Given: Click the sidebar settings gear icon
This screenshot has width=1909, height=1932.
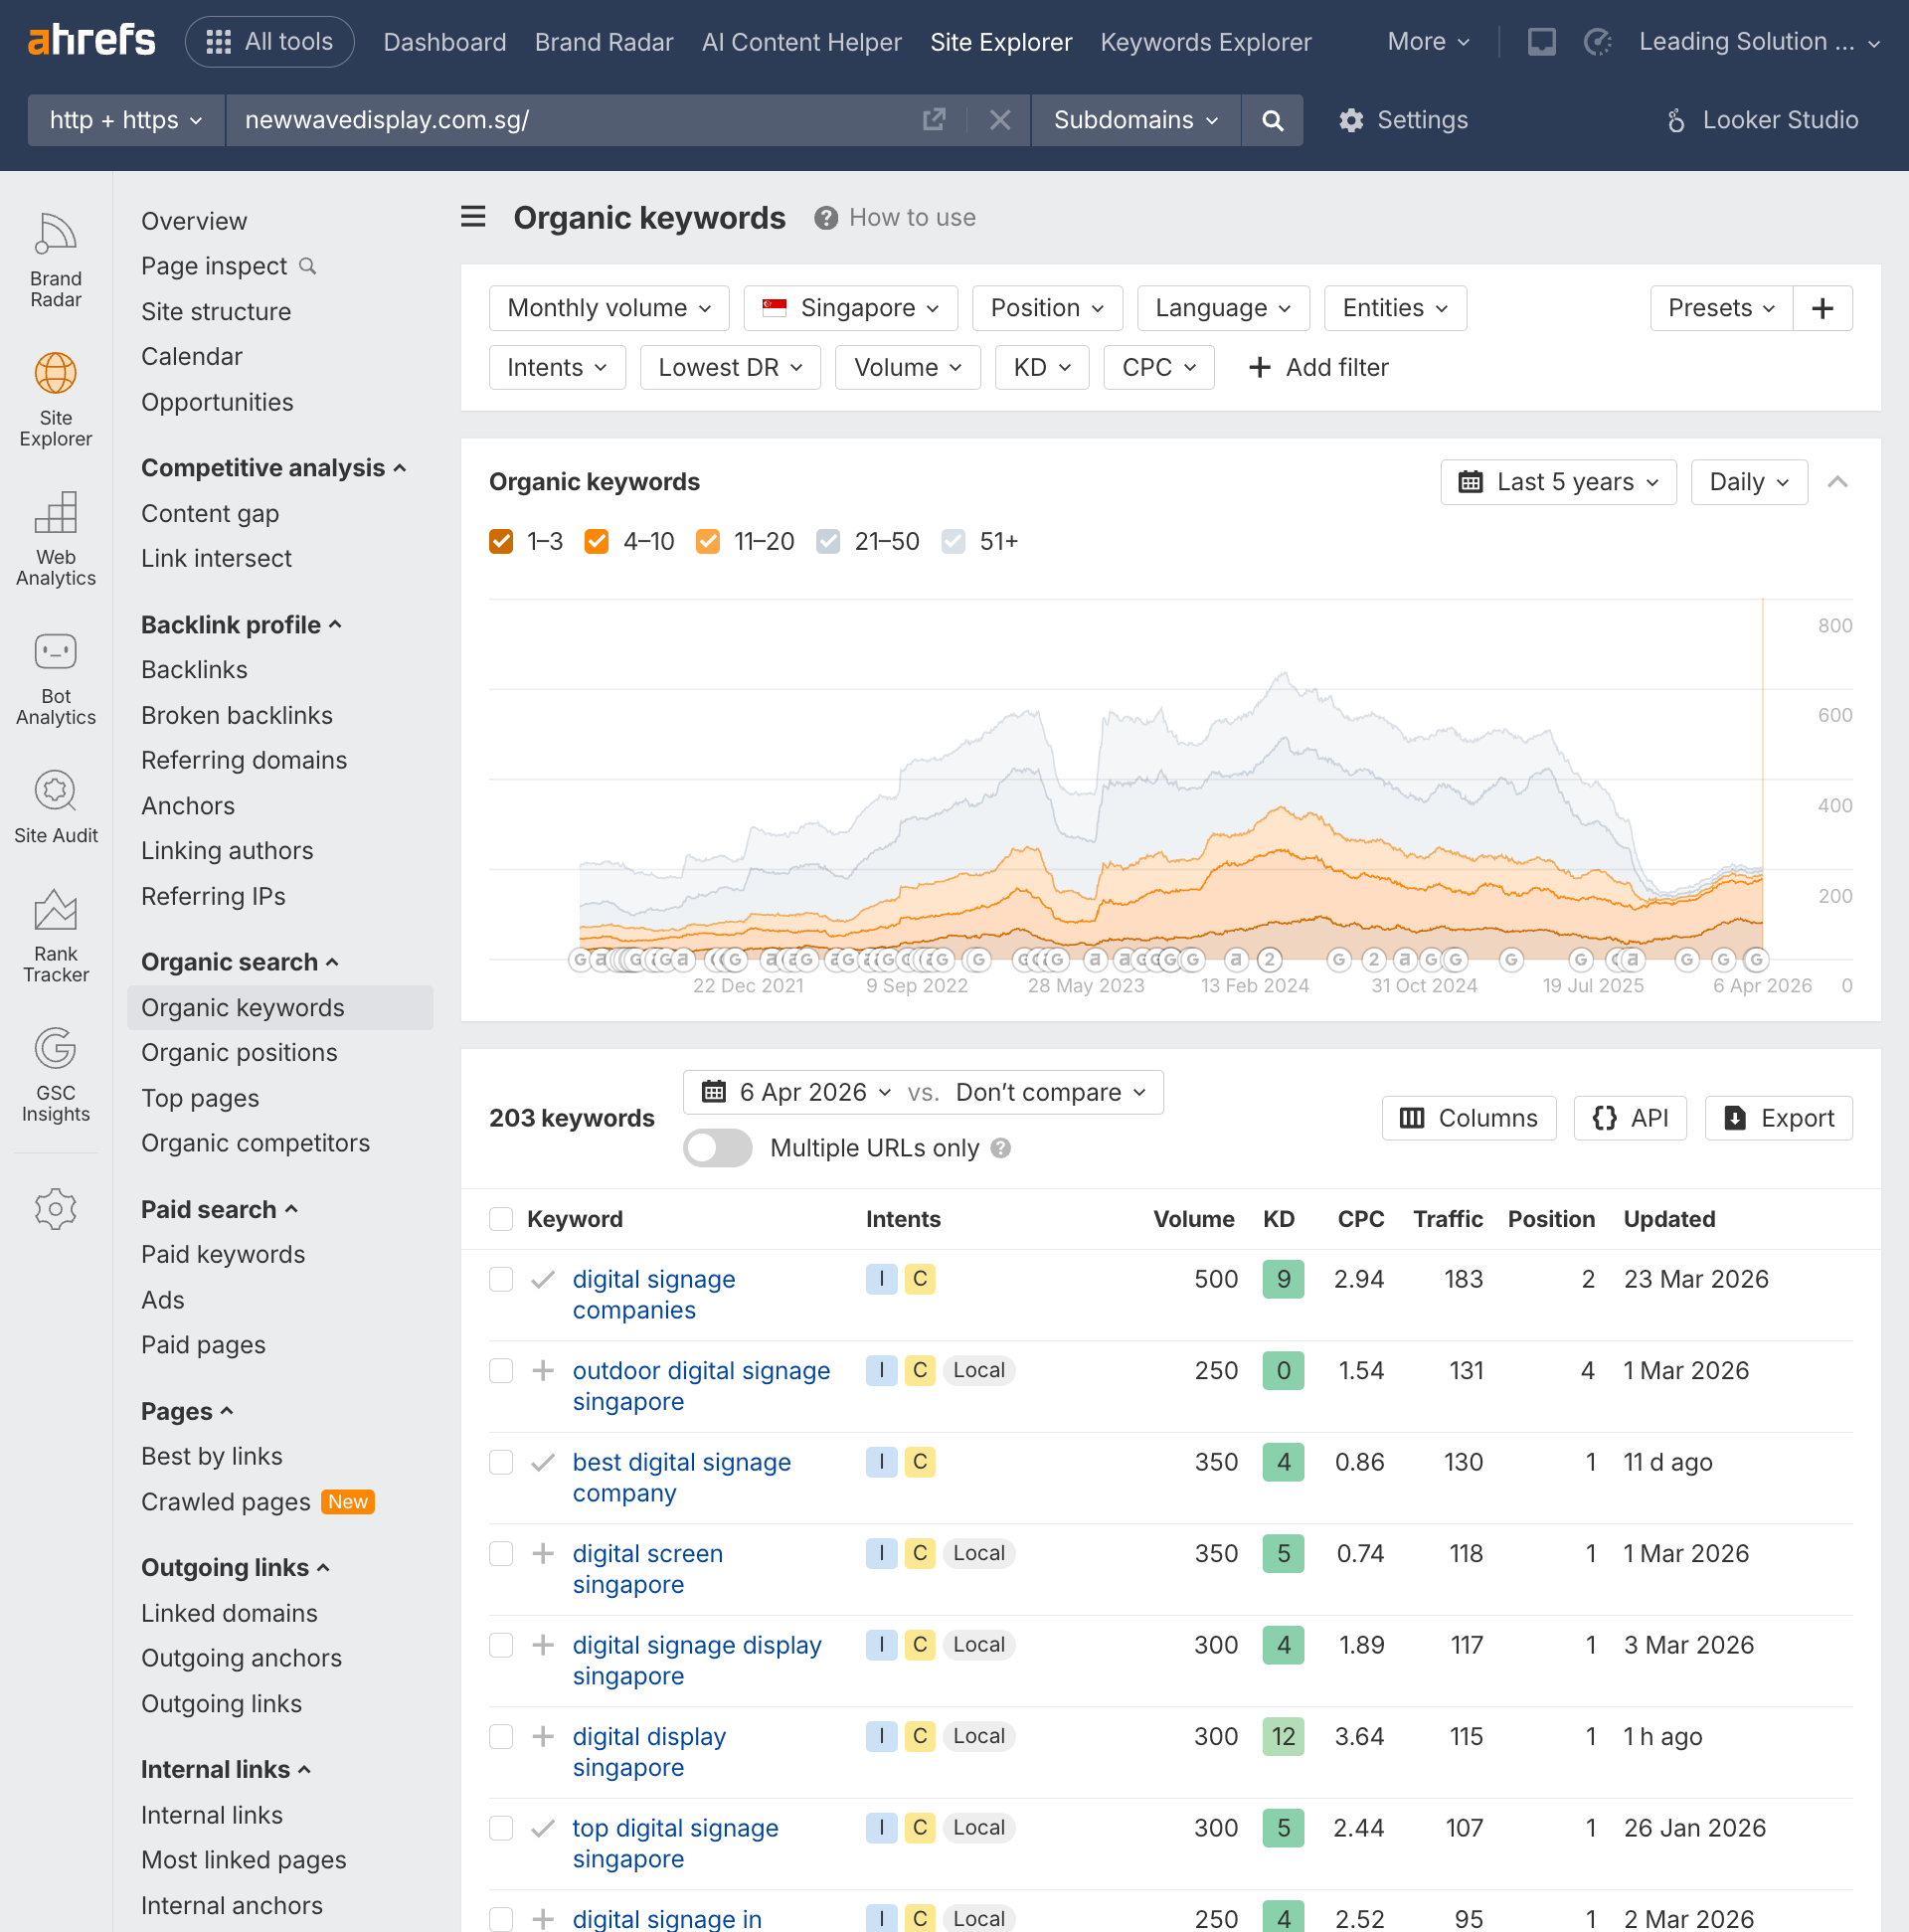Looking at the screenshot, I should [x=55, y=1209].
